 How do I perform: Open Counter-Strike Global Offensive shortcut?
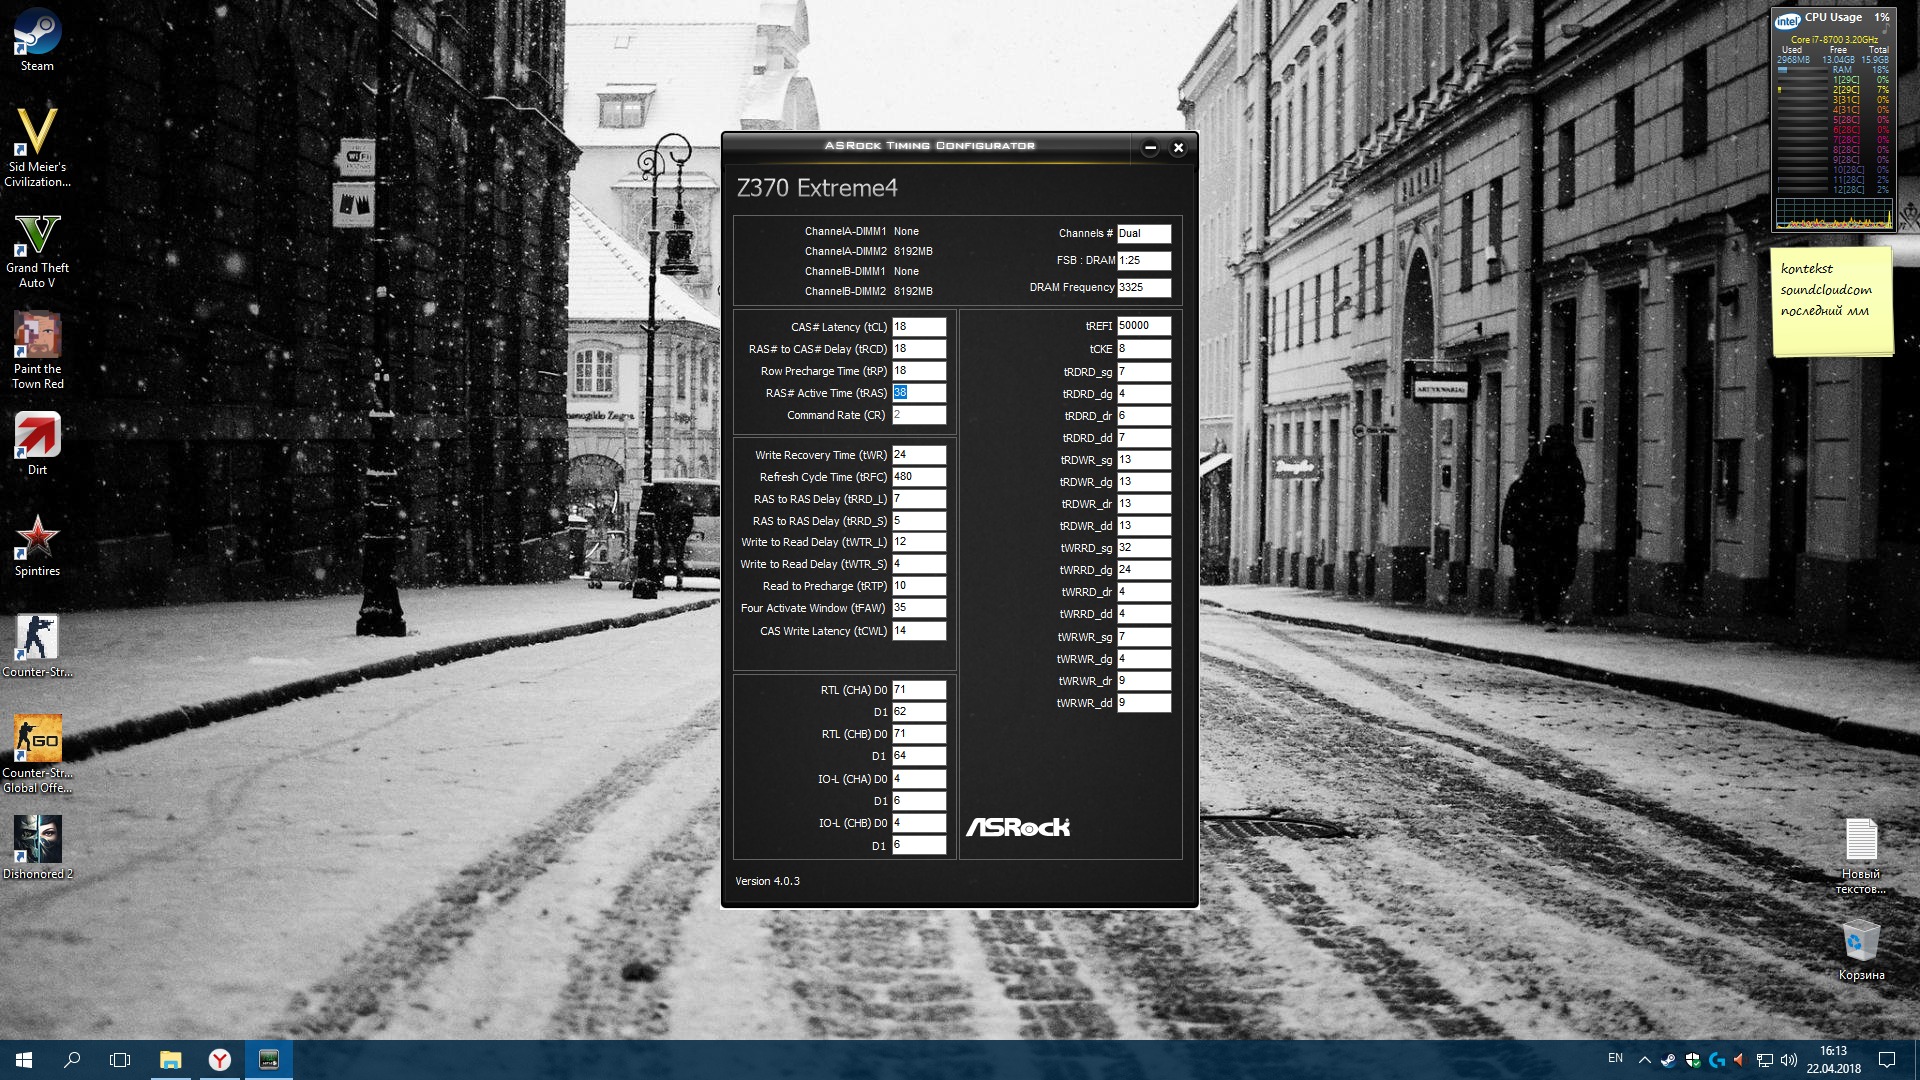click(37, 740)
